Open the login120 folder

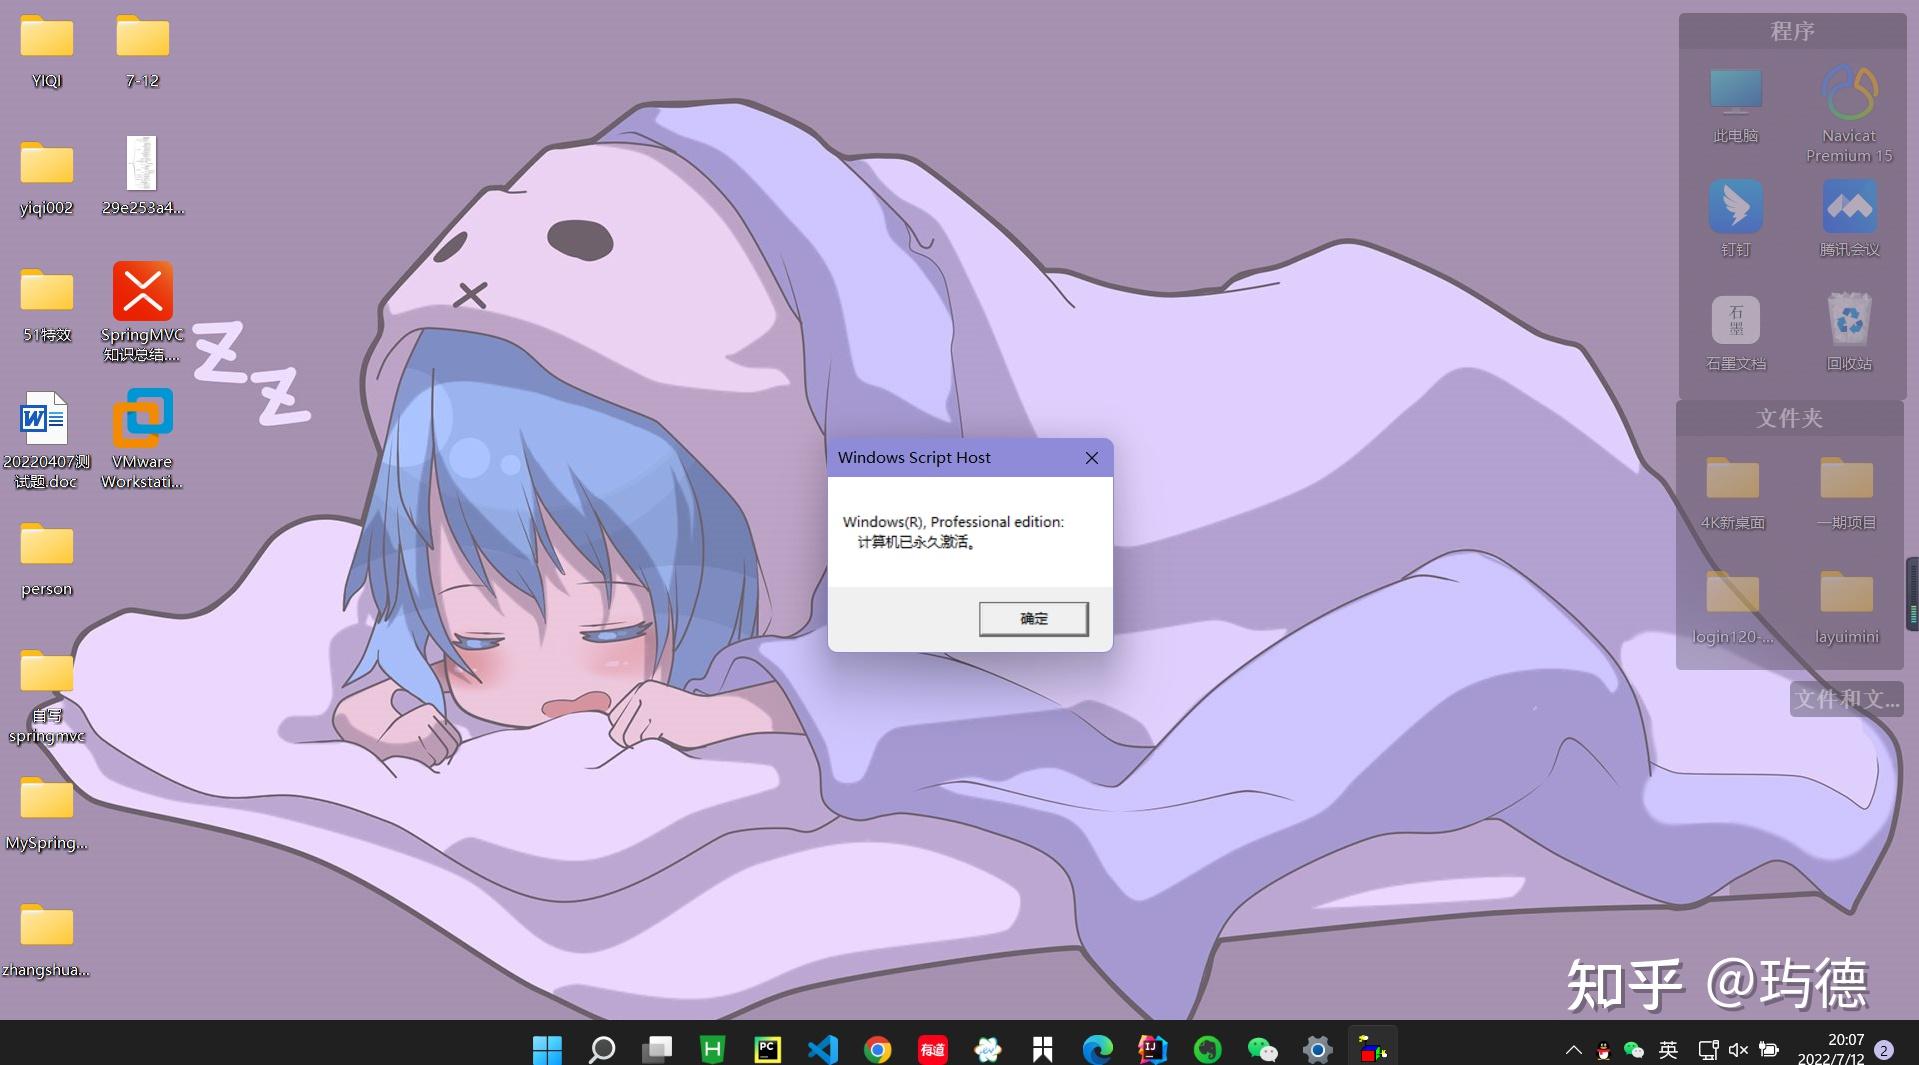tap(1733, 607)
